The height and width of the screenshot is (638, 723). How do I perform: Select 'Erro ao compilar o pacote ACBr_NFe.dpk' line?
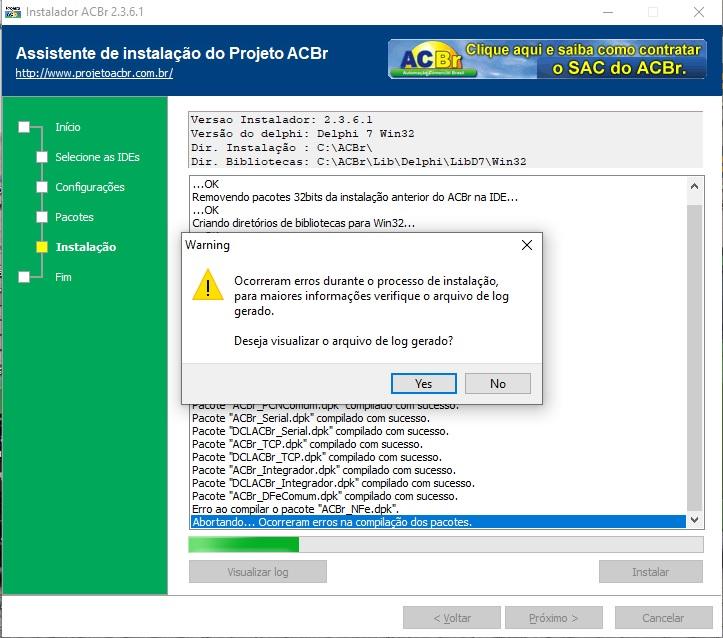pyautogui.click(x=438, y=509)
